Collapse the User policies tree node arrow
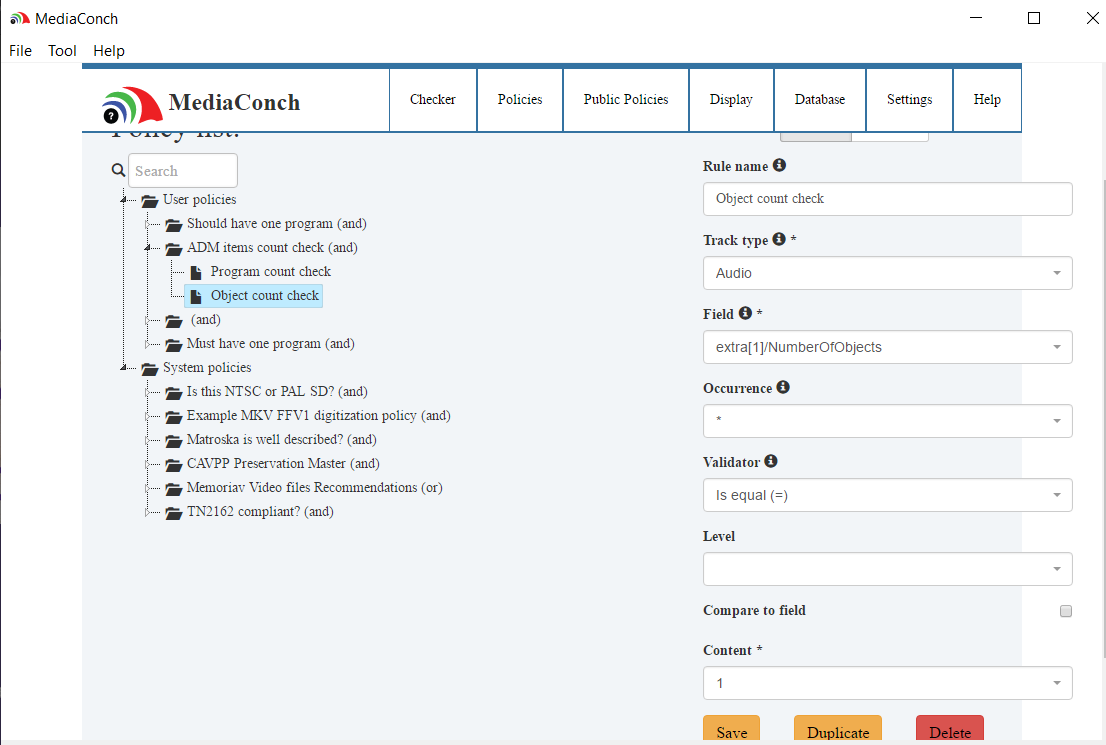1106x745 pixels. click(x=123, y=200)
